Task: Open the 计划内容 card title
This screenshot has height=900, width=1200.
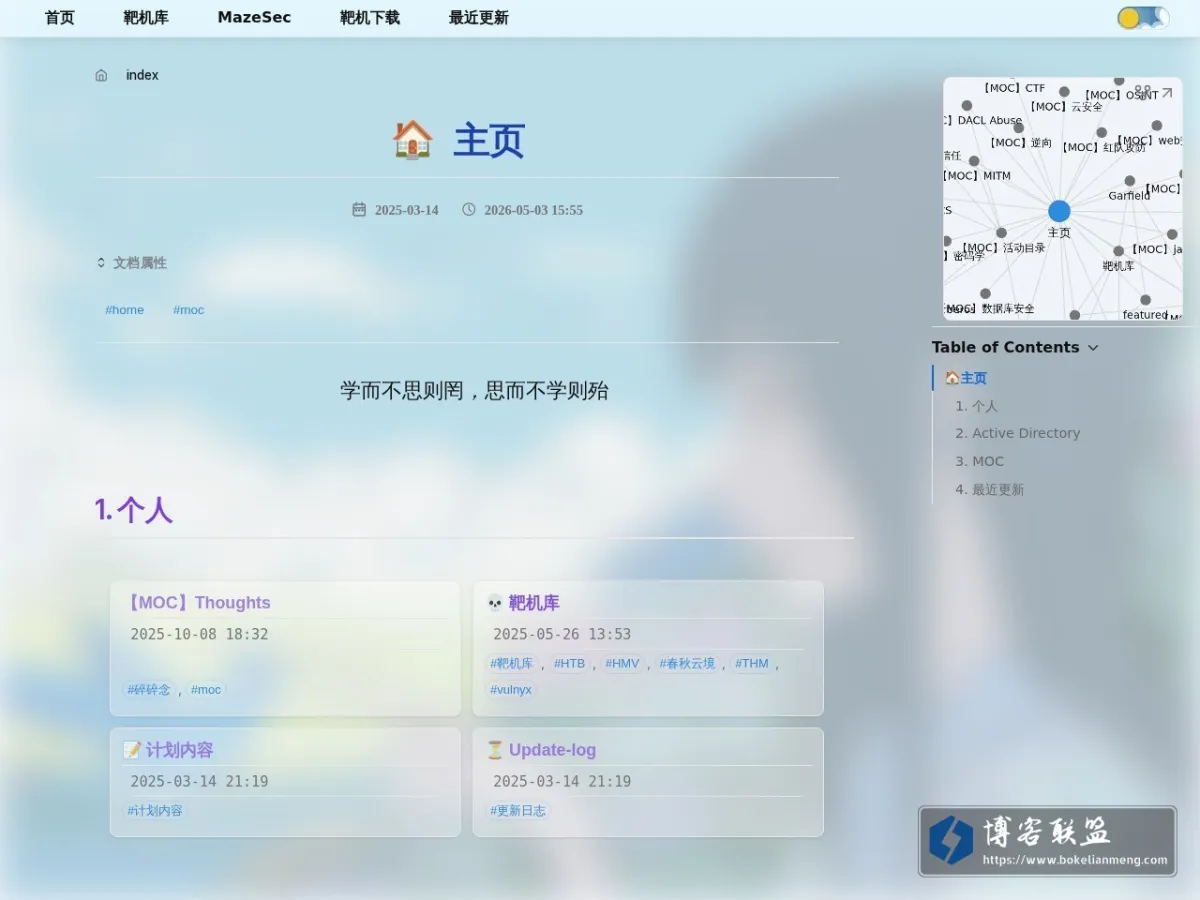Action: pos(180,750)
